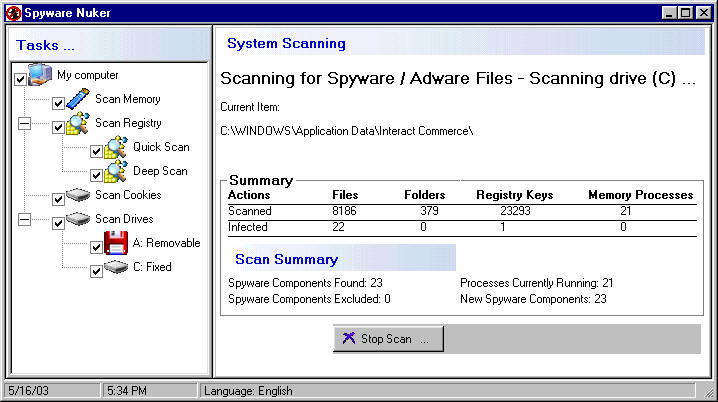Click New Spyware Components: 23 text

pyautogui.click(x=533, y=299)
